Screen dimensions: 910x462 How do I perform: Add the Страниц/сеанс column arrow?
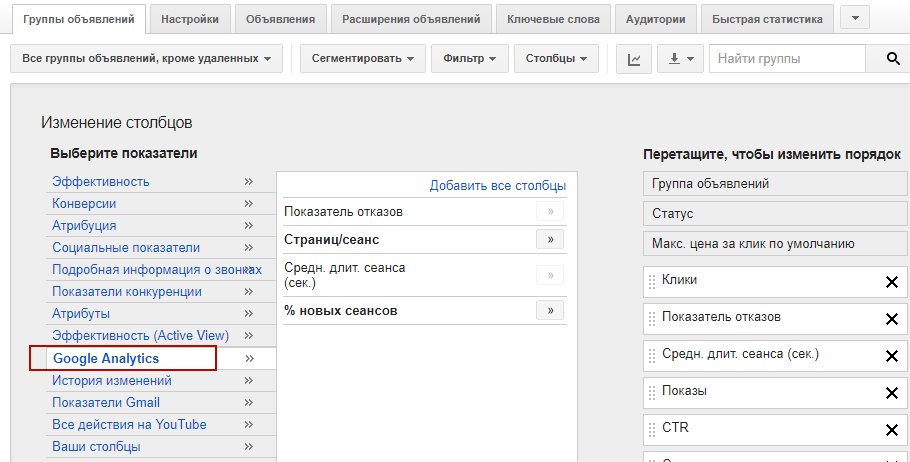point(550,239)
